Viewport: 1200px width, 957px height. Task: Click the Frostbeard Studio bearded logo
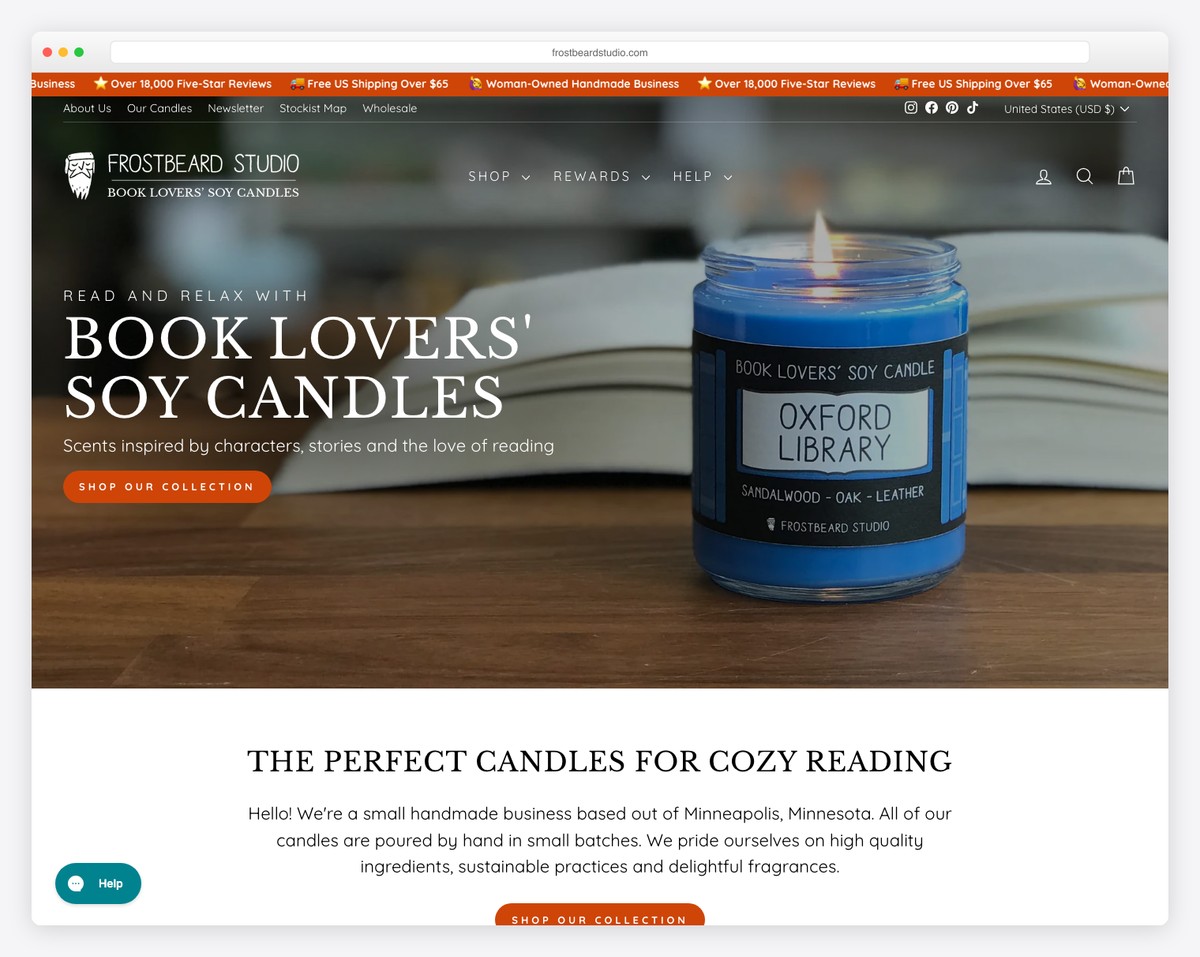pos(182,176)
